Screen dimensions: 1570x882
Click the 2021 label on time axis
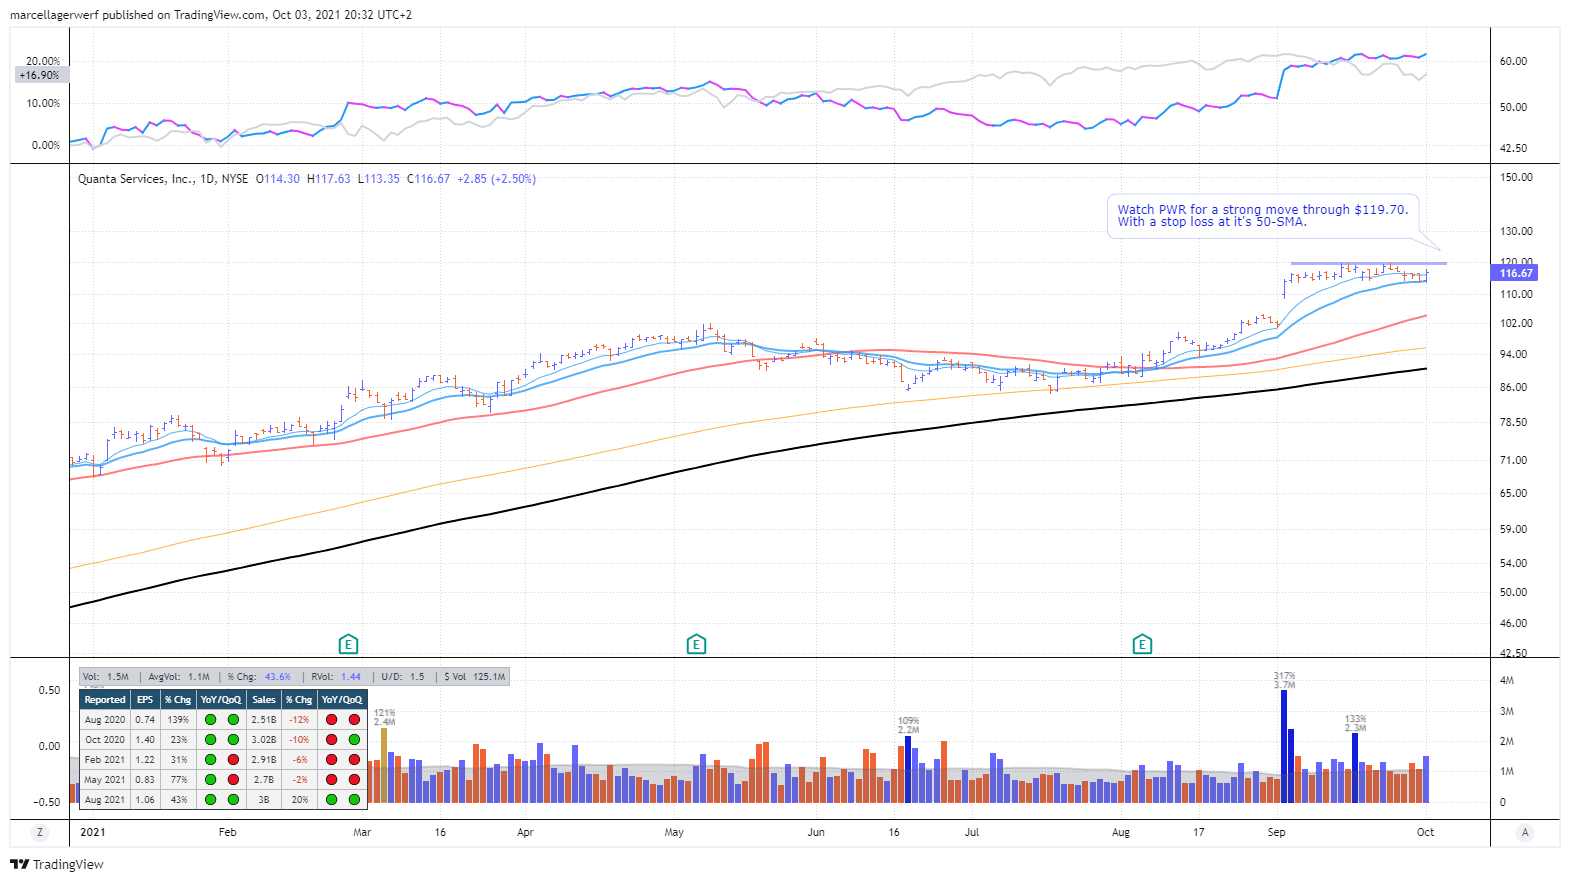click(93, 832)
